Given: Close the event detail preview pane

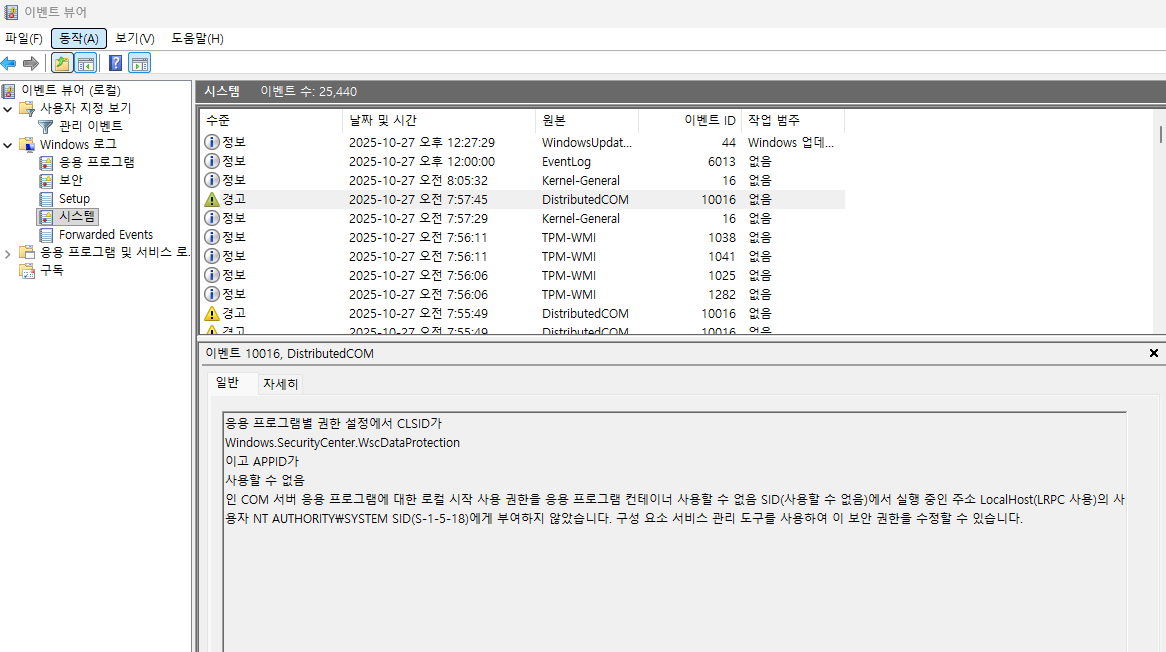Looking at the screenshot, I should (x=1153, y=354).
